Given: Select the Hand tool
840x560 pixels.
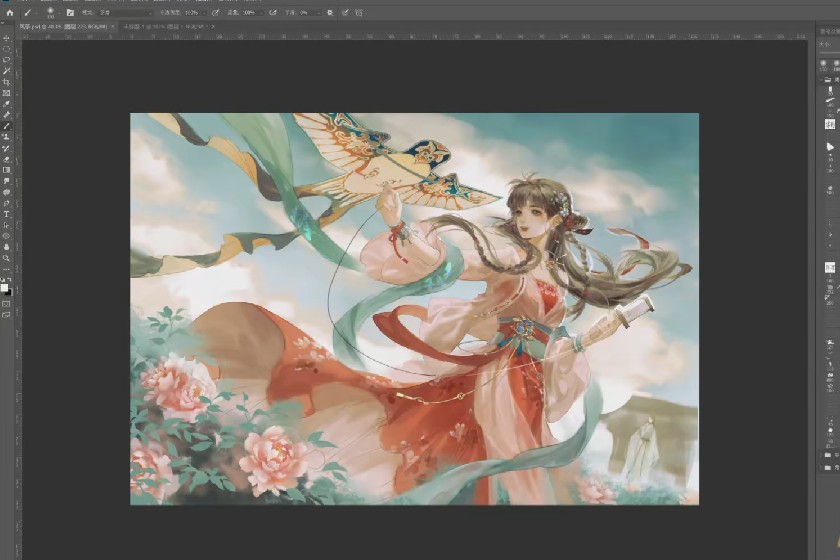Looking at the screenshot, I should (6, 247).
